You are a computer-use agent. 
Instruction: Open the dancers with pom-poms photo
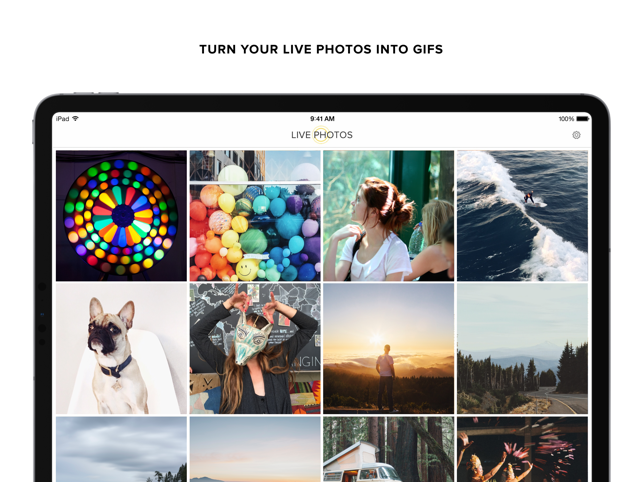point(522,449)
